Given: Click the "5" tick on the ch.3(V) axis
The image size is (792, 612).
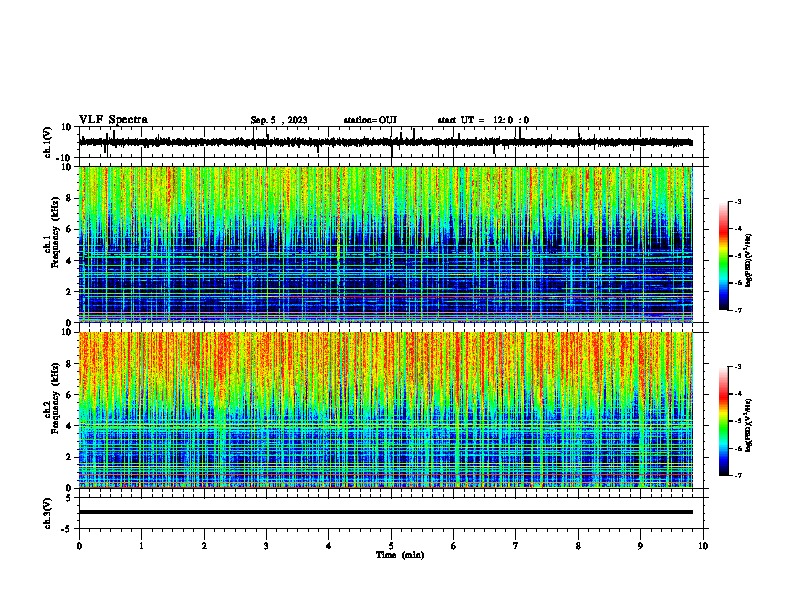Looking at the screenshot, I should [70, 497].
